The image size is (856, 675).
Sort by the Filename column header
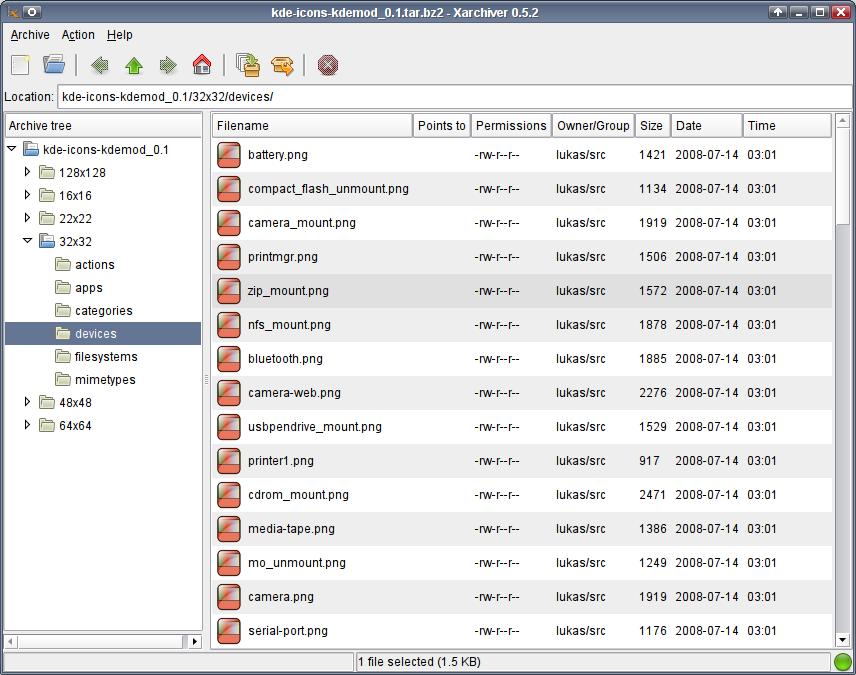point(312,126)
